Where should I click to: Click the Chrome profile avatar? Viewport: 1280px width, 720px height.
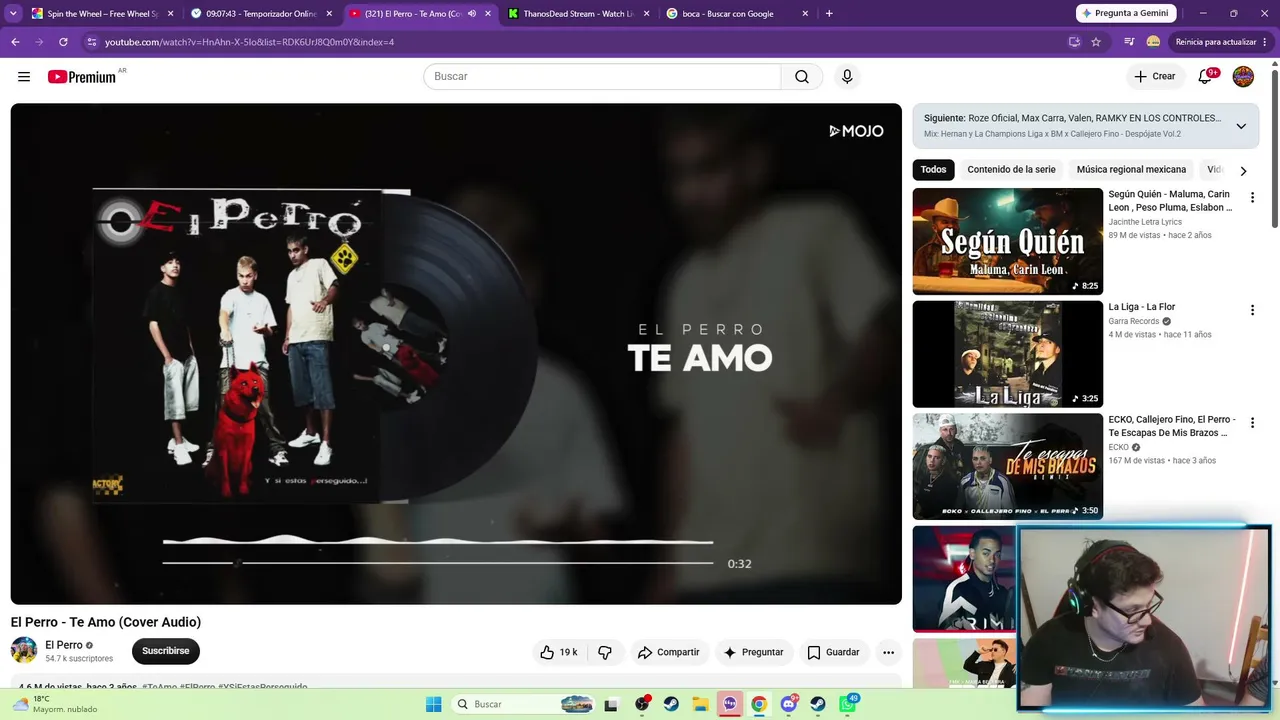1153,42
